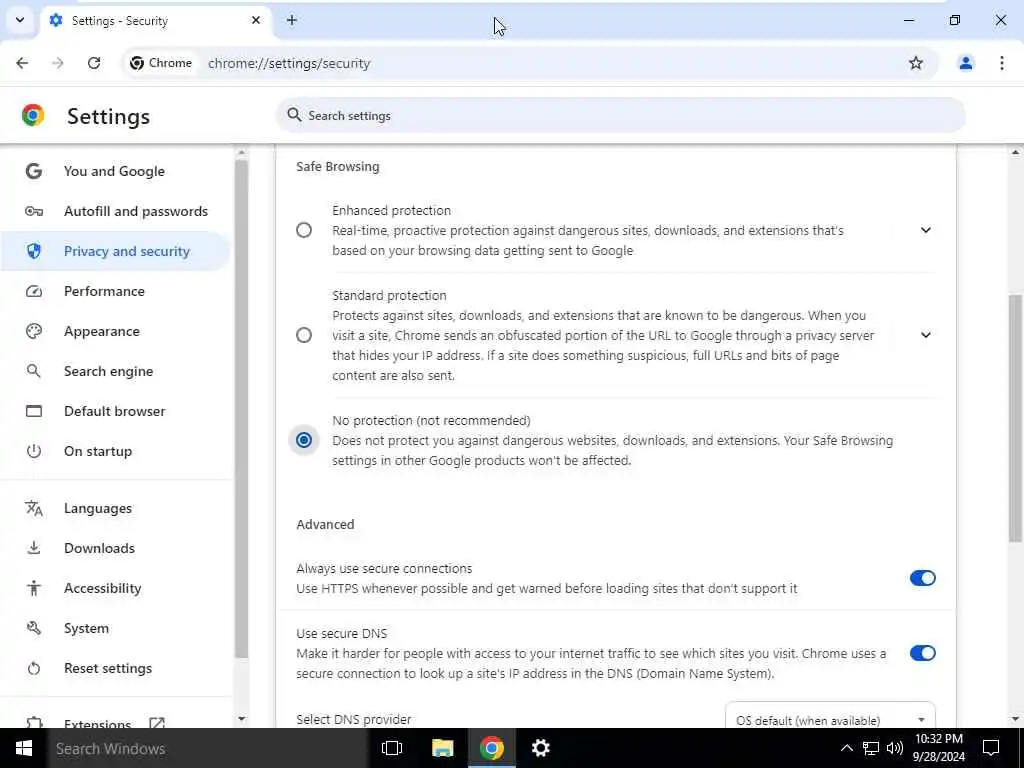Open Autofill and passwords section
Viewport: 1024px width, 768px height.
click(116, 211)
